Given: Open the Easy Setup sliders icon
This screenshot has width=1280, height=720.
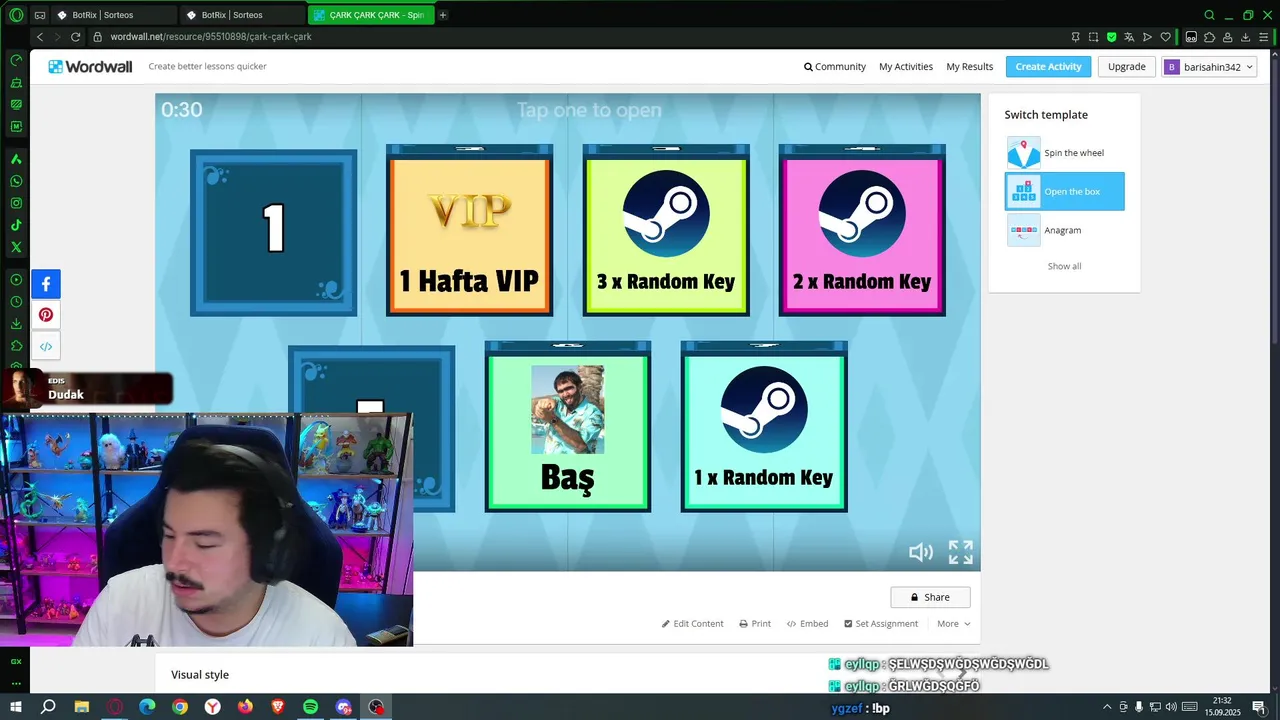Looking at the screenshot, I should click(1263, 37).
